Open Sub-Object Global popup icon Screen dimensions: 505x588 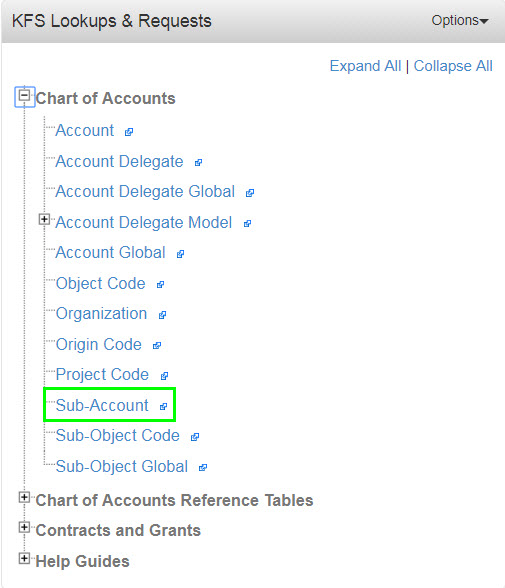[203, 468]
